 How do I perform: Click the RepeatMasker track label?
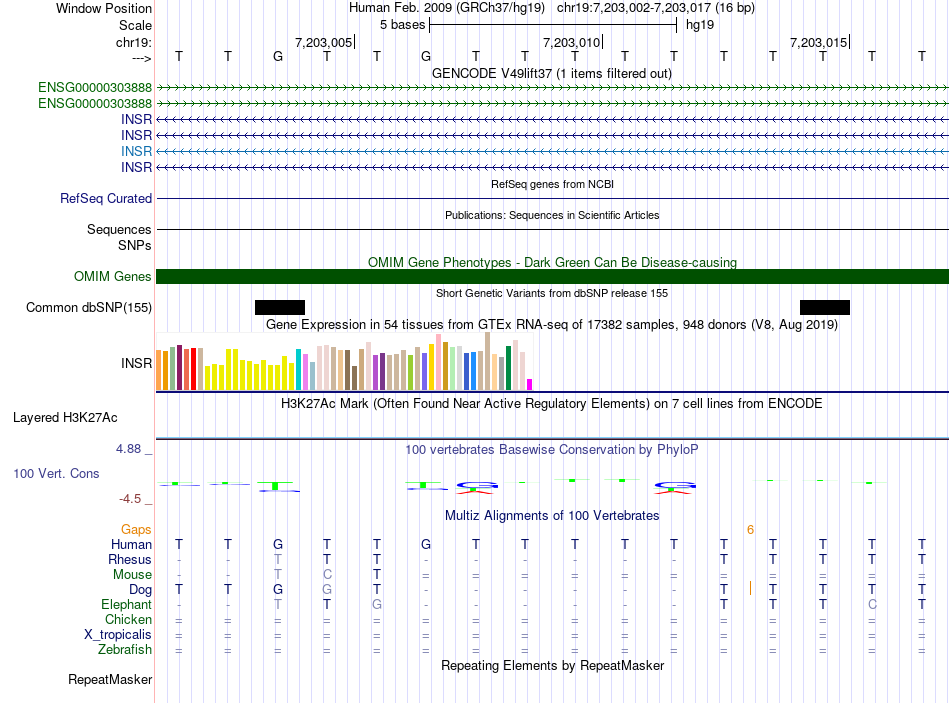(110, 679)
